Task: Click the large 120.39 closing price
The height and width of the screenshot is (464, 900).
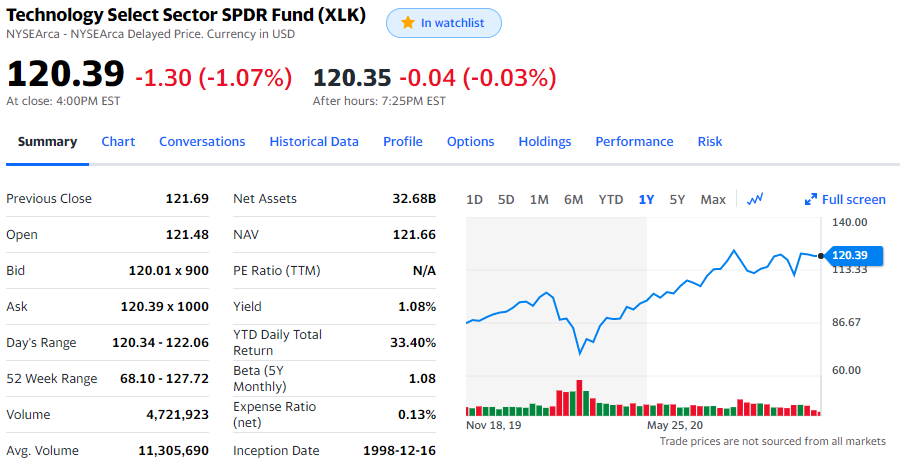Action: [x=65, y=74]
